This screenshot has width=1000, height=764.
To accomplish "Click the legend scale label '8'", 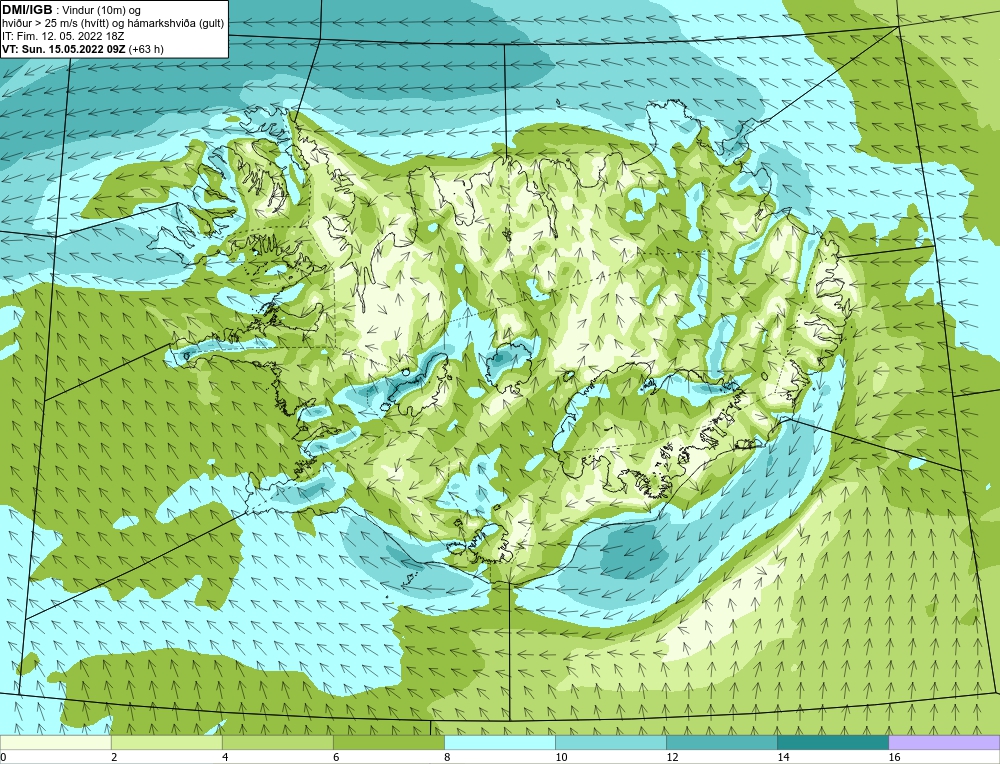I will tap(446, 757).
